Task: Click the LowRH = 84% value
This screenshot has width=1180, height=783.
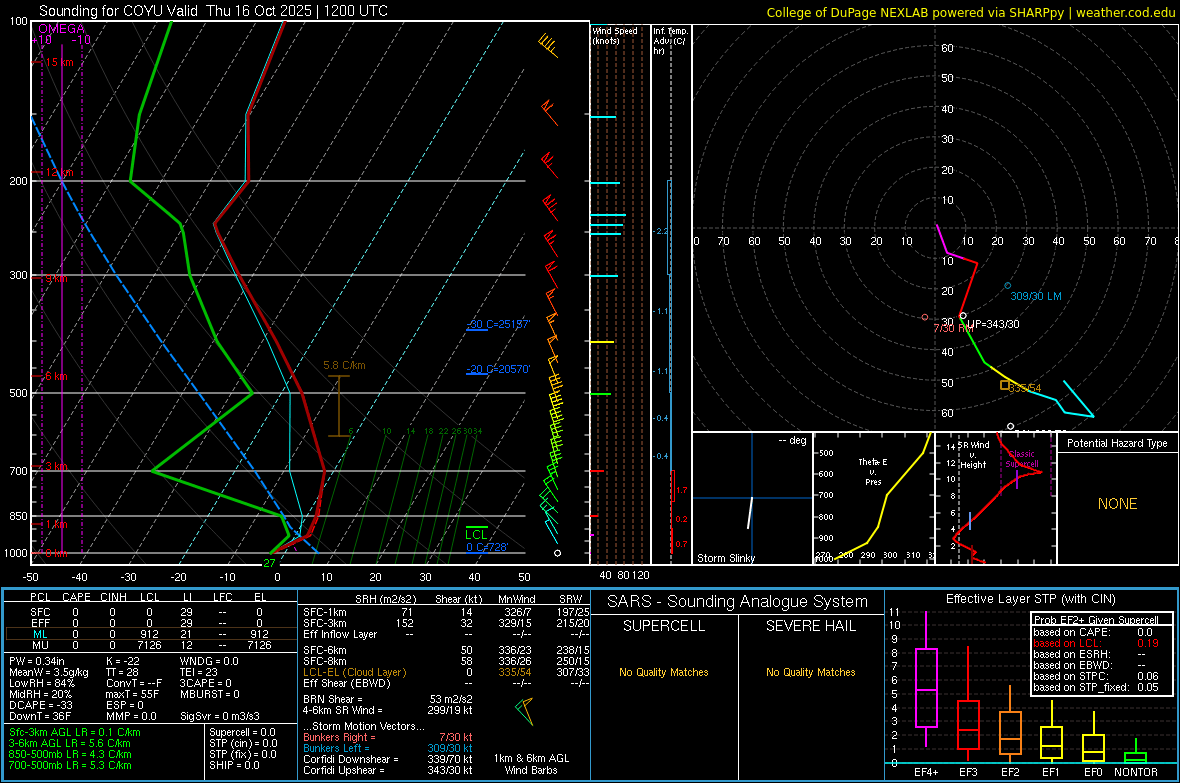Action: (x=41, y=683)
